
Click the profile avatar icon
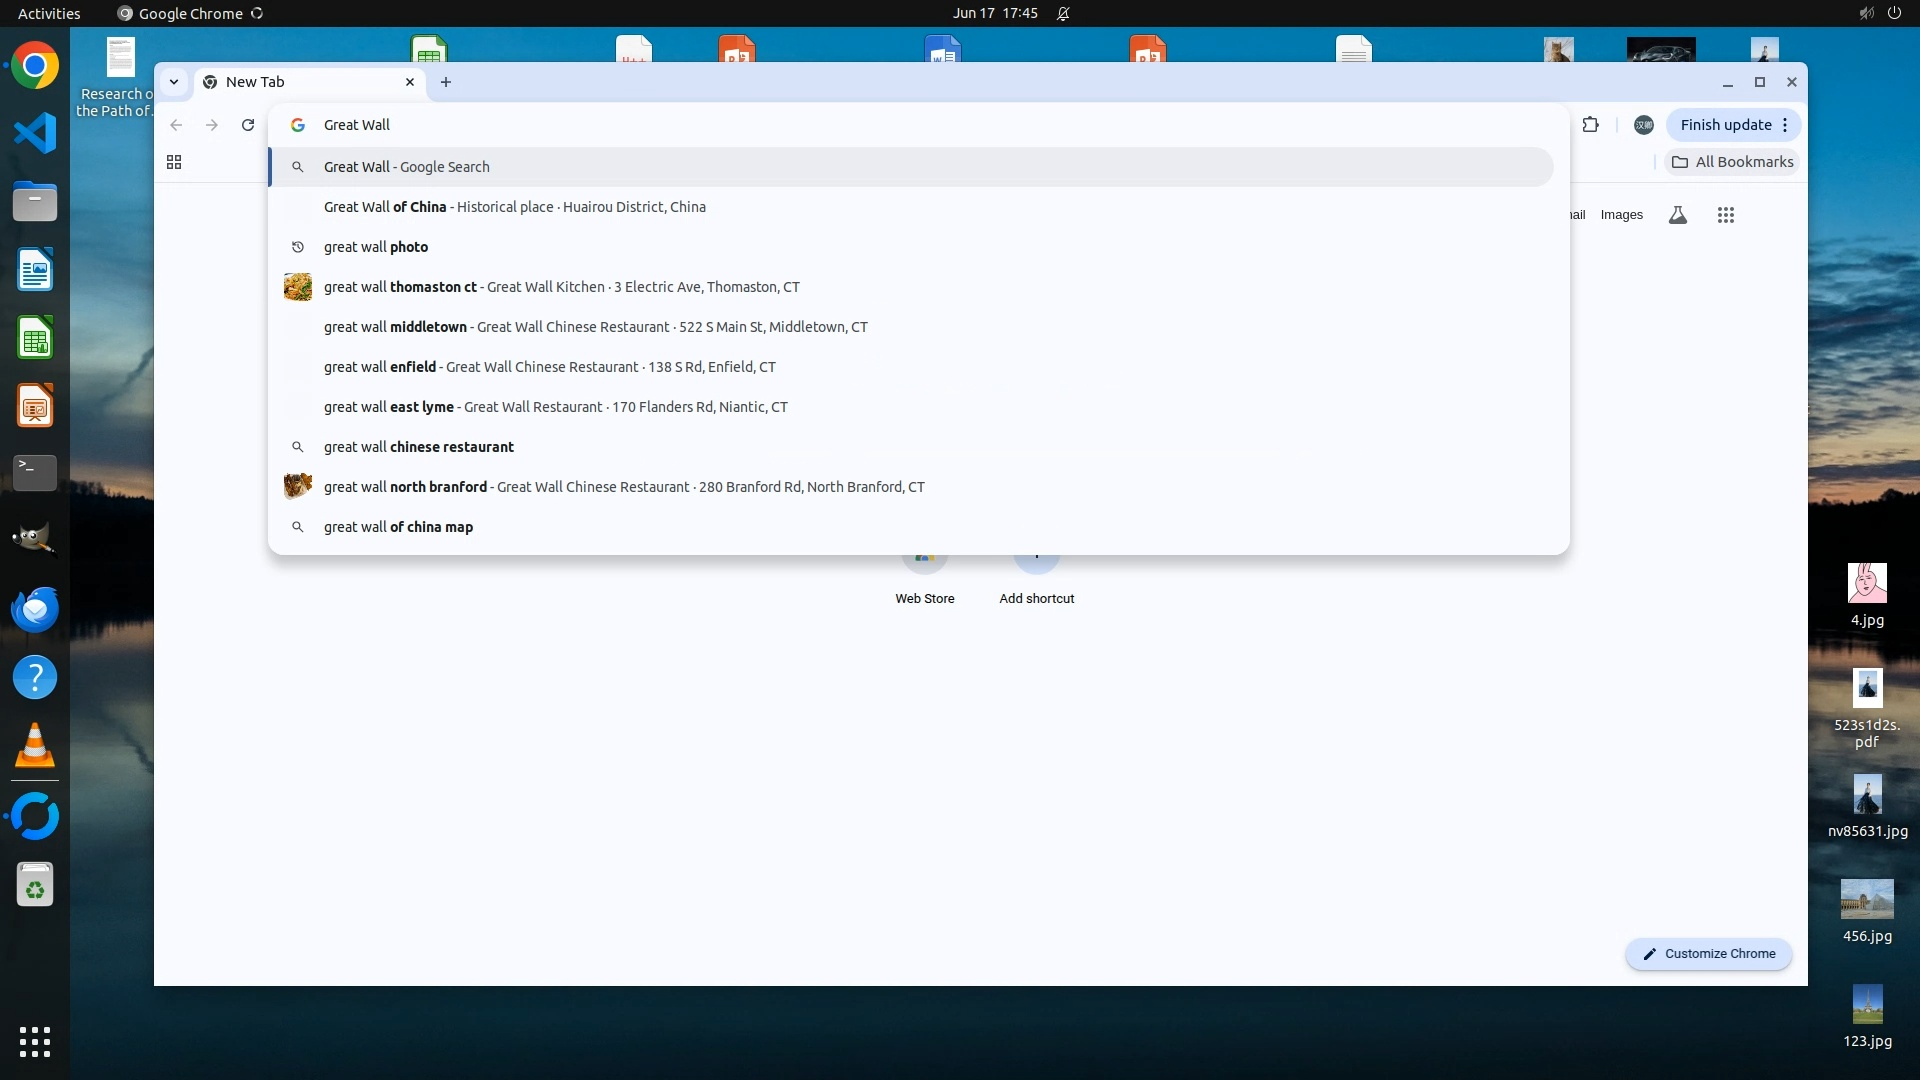(x=1643, y=125)
